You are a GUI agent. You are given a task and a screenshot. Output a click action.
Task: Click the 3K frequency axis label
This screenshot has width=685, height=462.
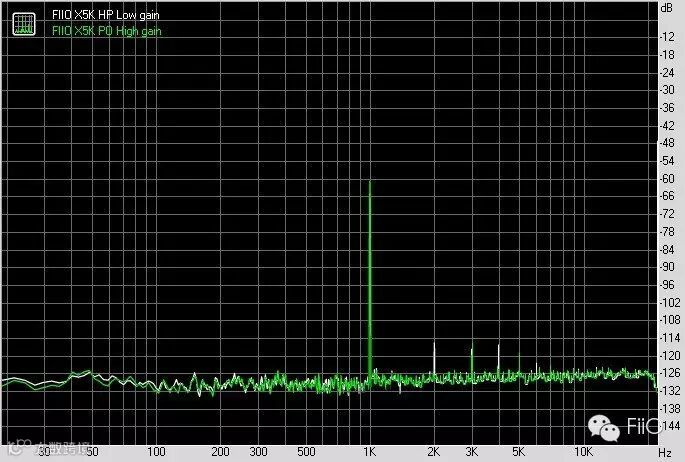point(471,452)
